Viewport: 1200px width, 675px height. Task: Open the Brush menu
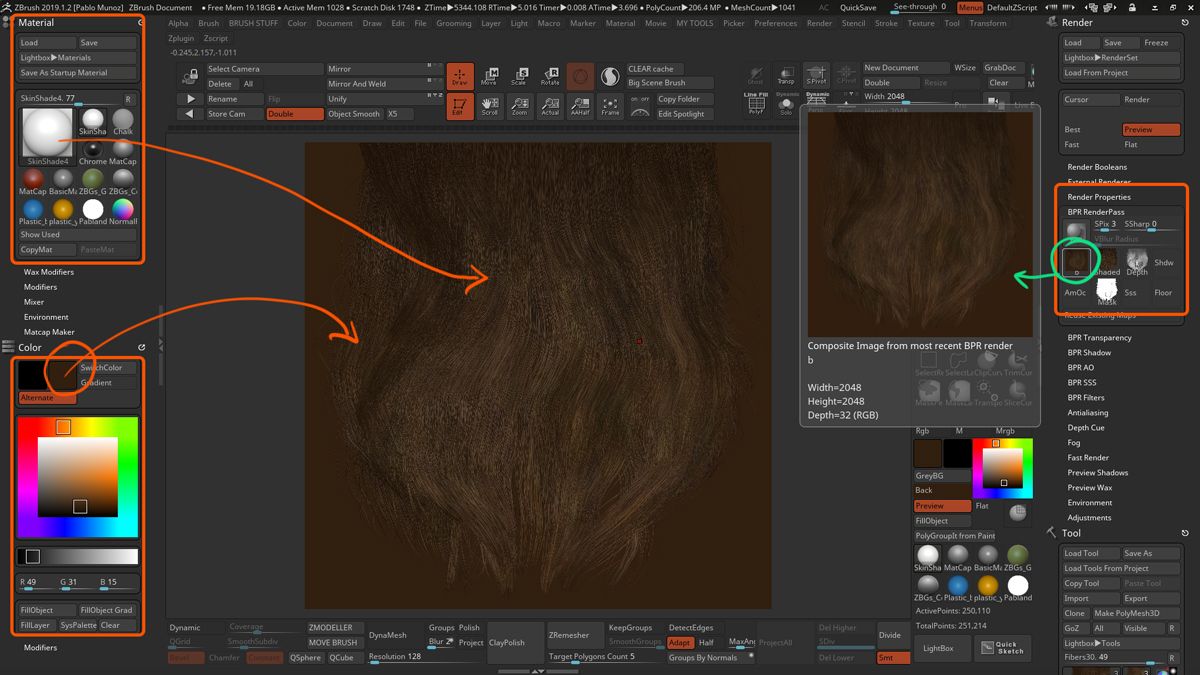[x=208, y=23]
